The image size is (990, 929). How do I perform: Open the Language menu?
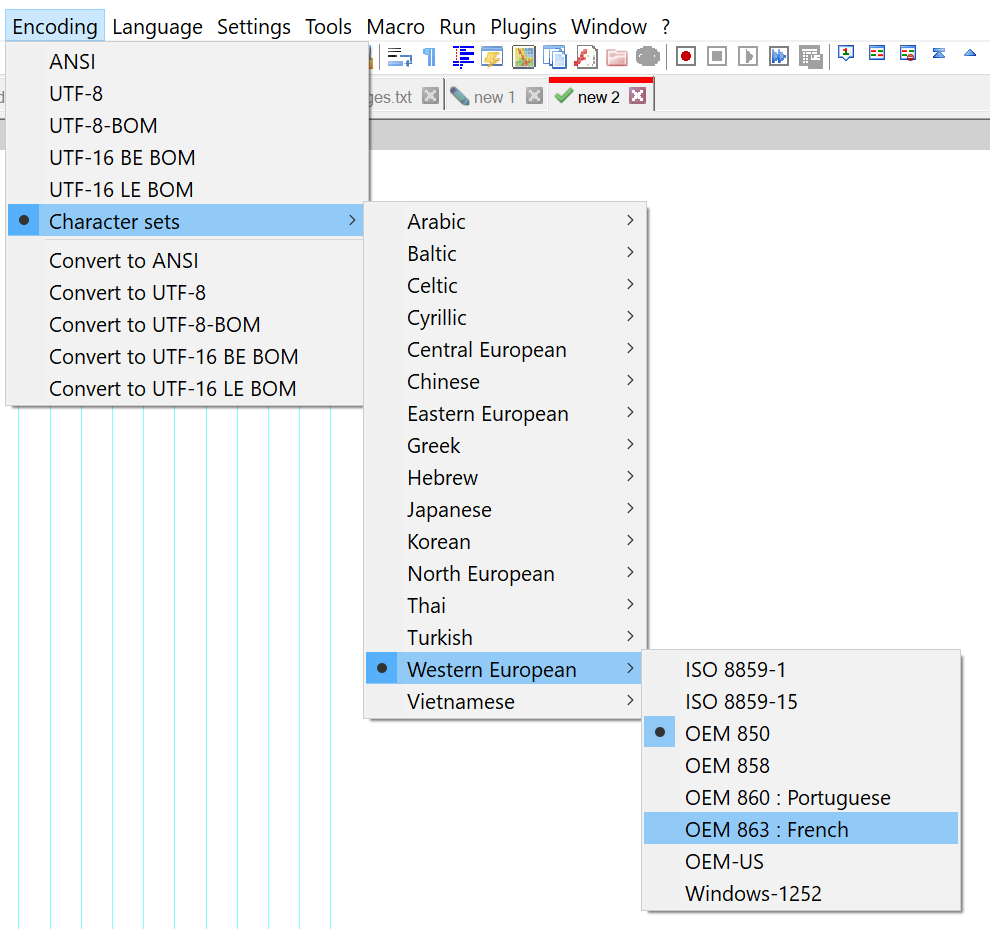pyautogui.click(x=157, y=27)
